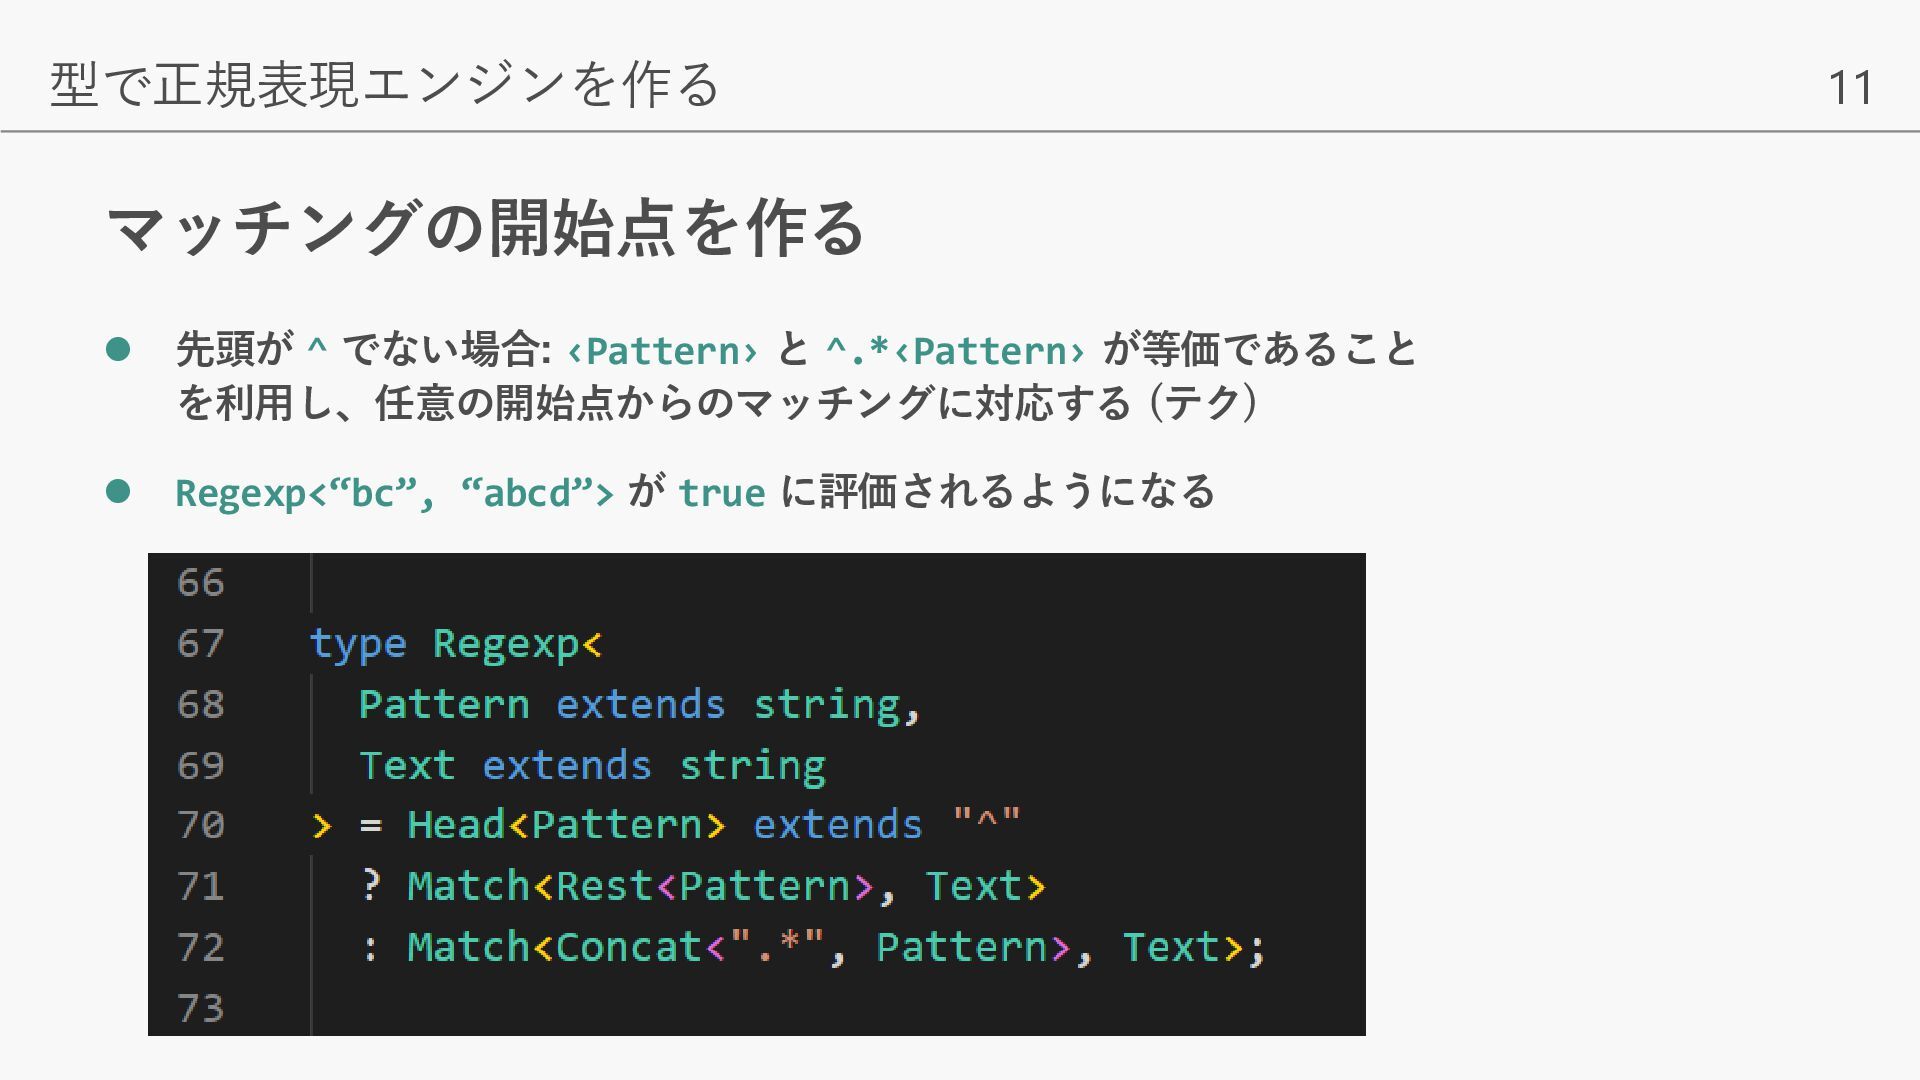
Task: Click line number 73 in code
Action: [200, 1008]
